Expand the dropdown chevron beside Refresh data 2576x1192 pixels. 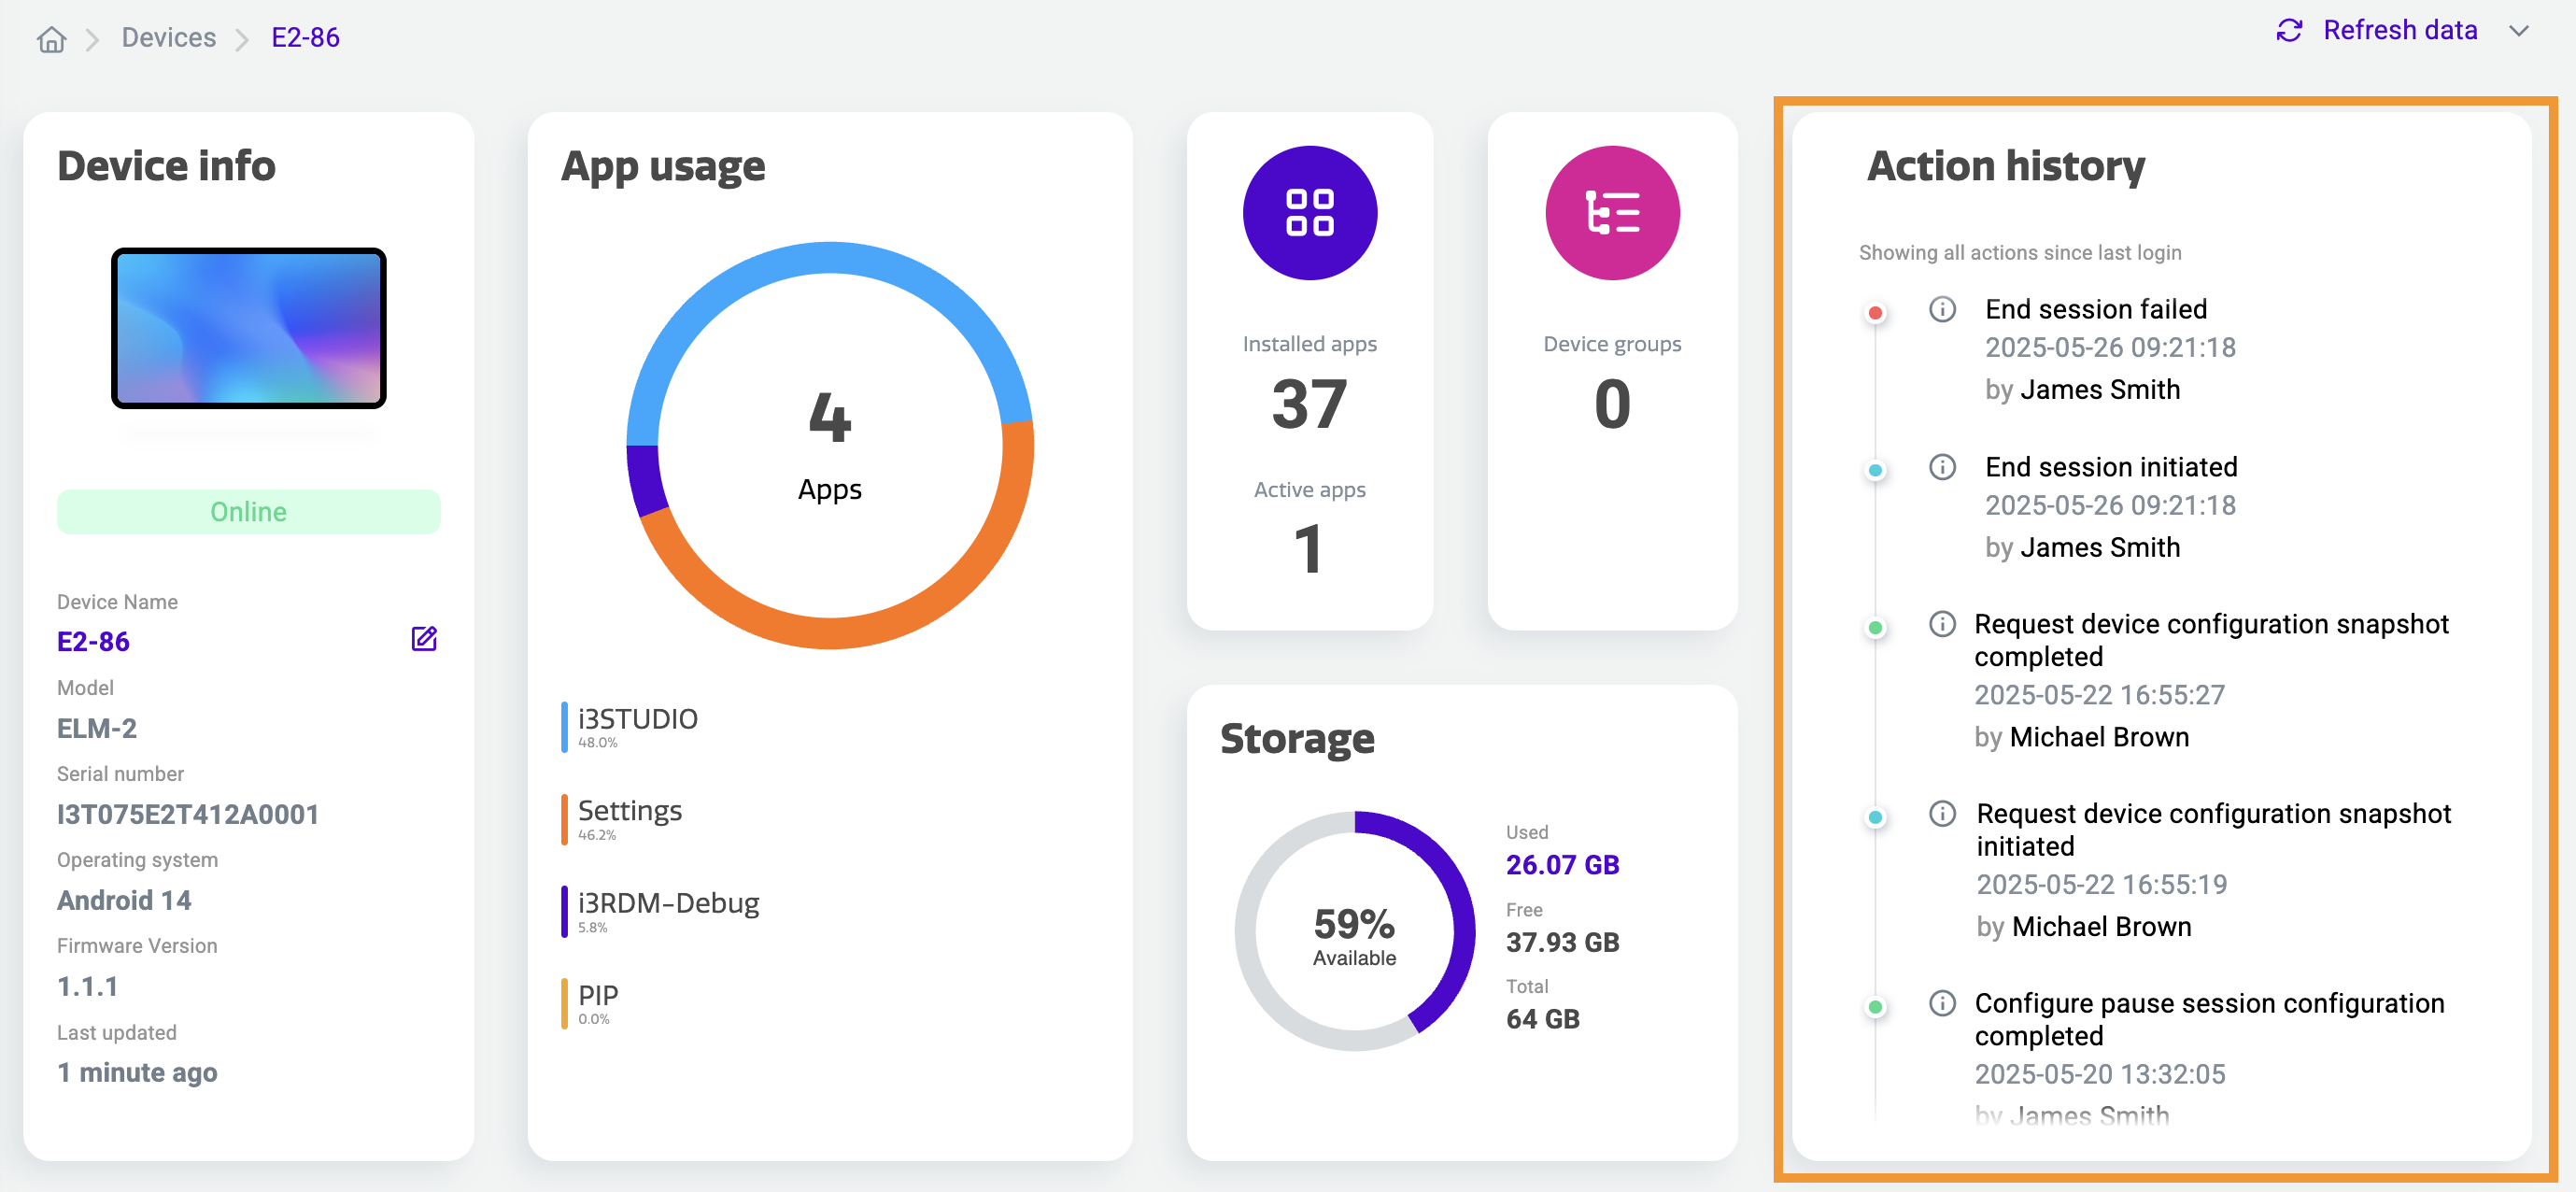(x=2518, y=31)
